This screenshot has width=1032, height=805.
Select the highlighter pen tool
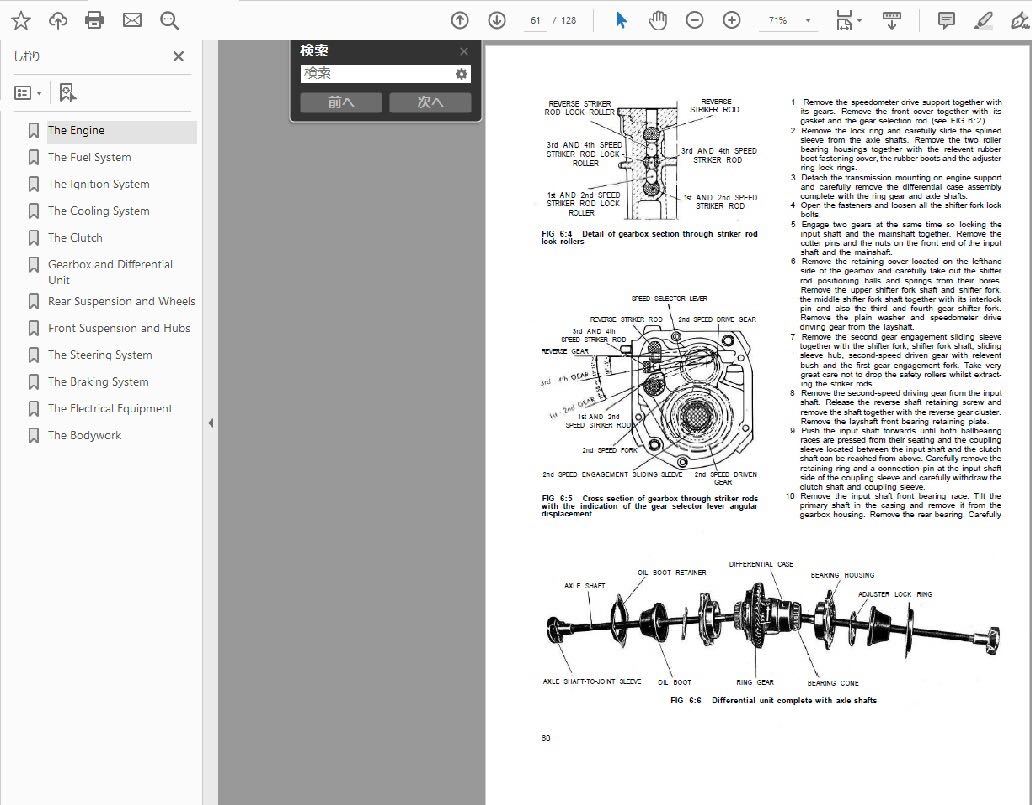(x=983, y=21)
